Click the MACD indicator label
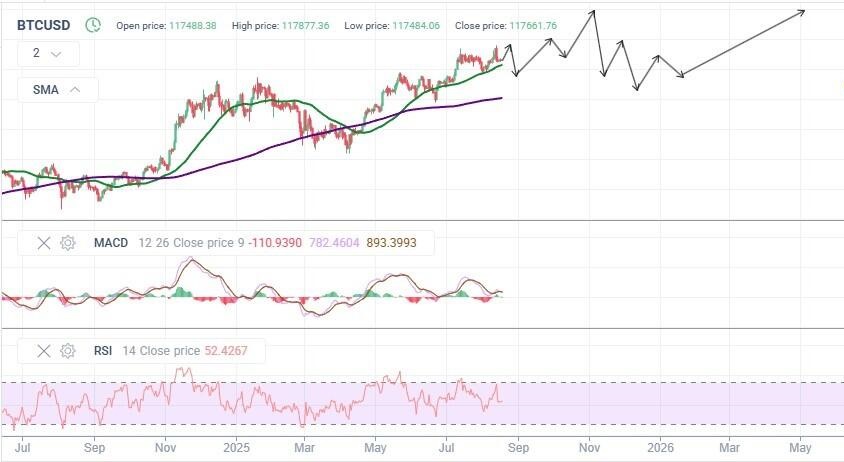The image size is (844, 462). 111,243
